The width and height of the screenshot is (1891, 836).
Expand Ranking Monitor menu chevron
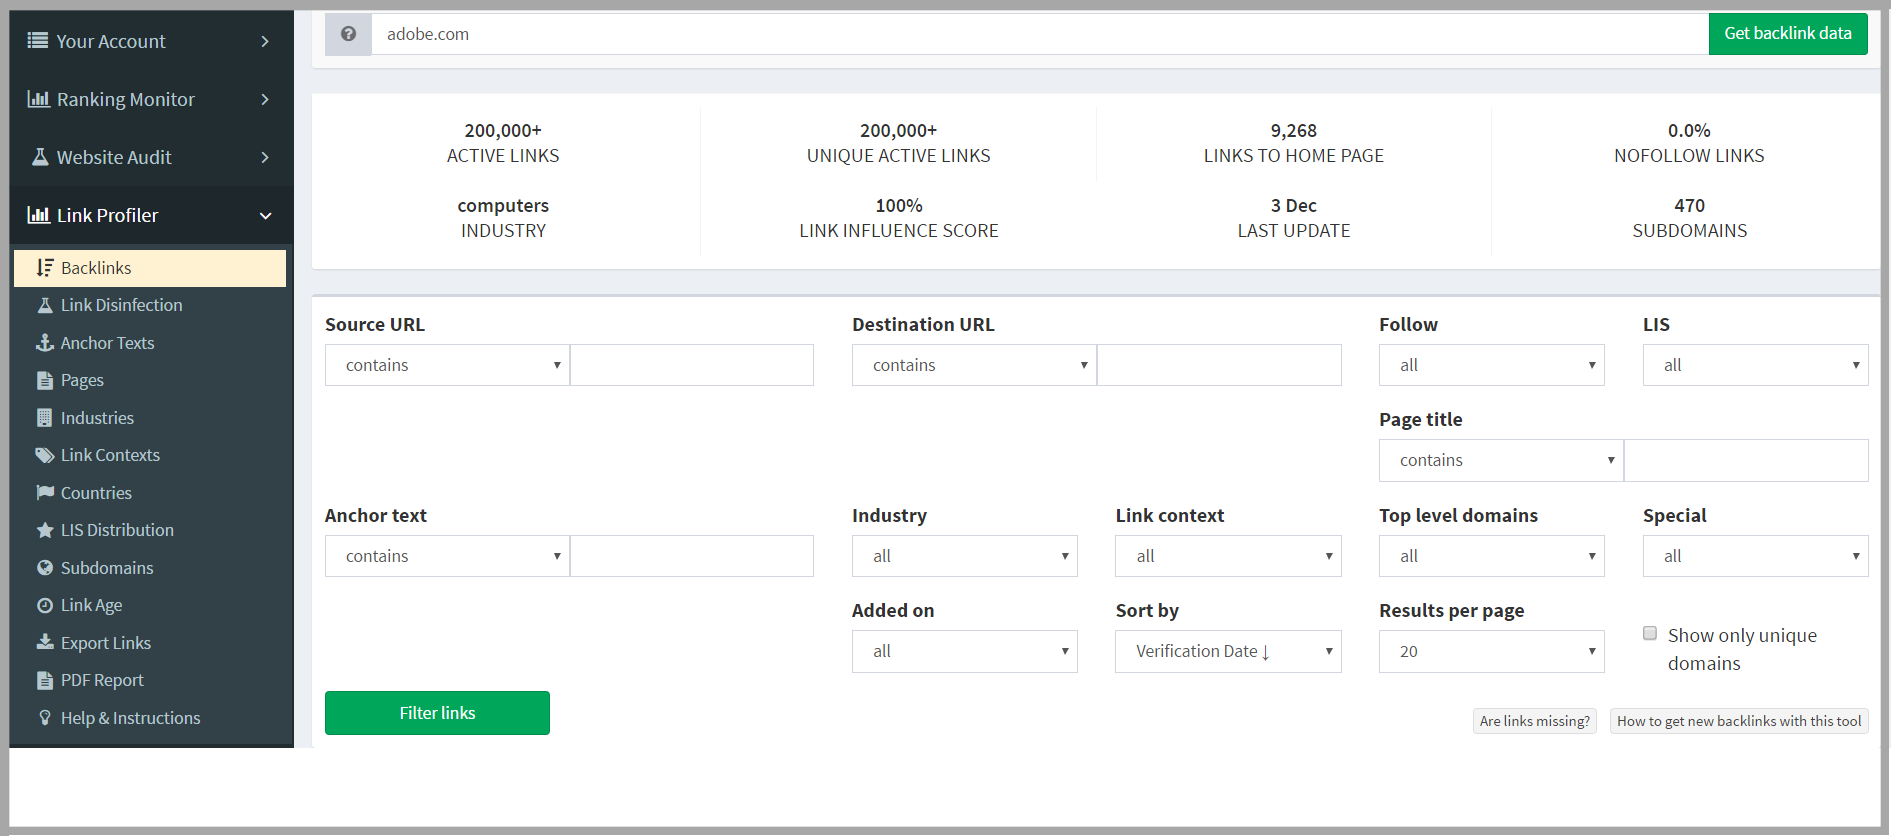265,99
